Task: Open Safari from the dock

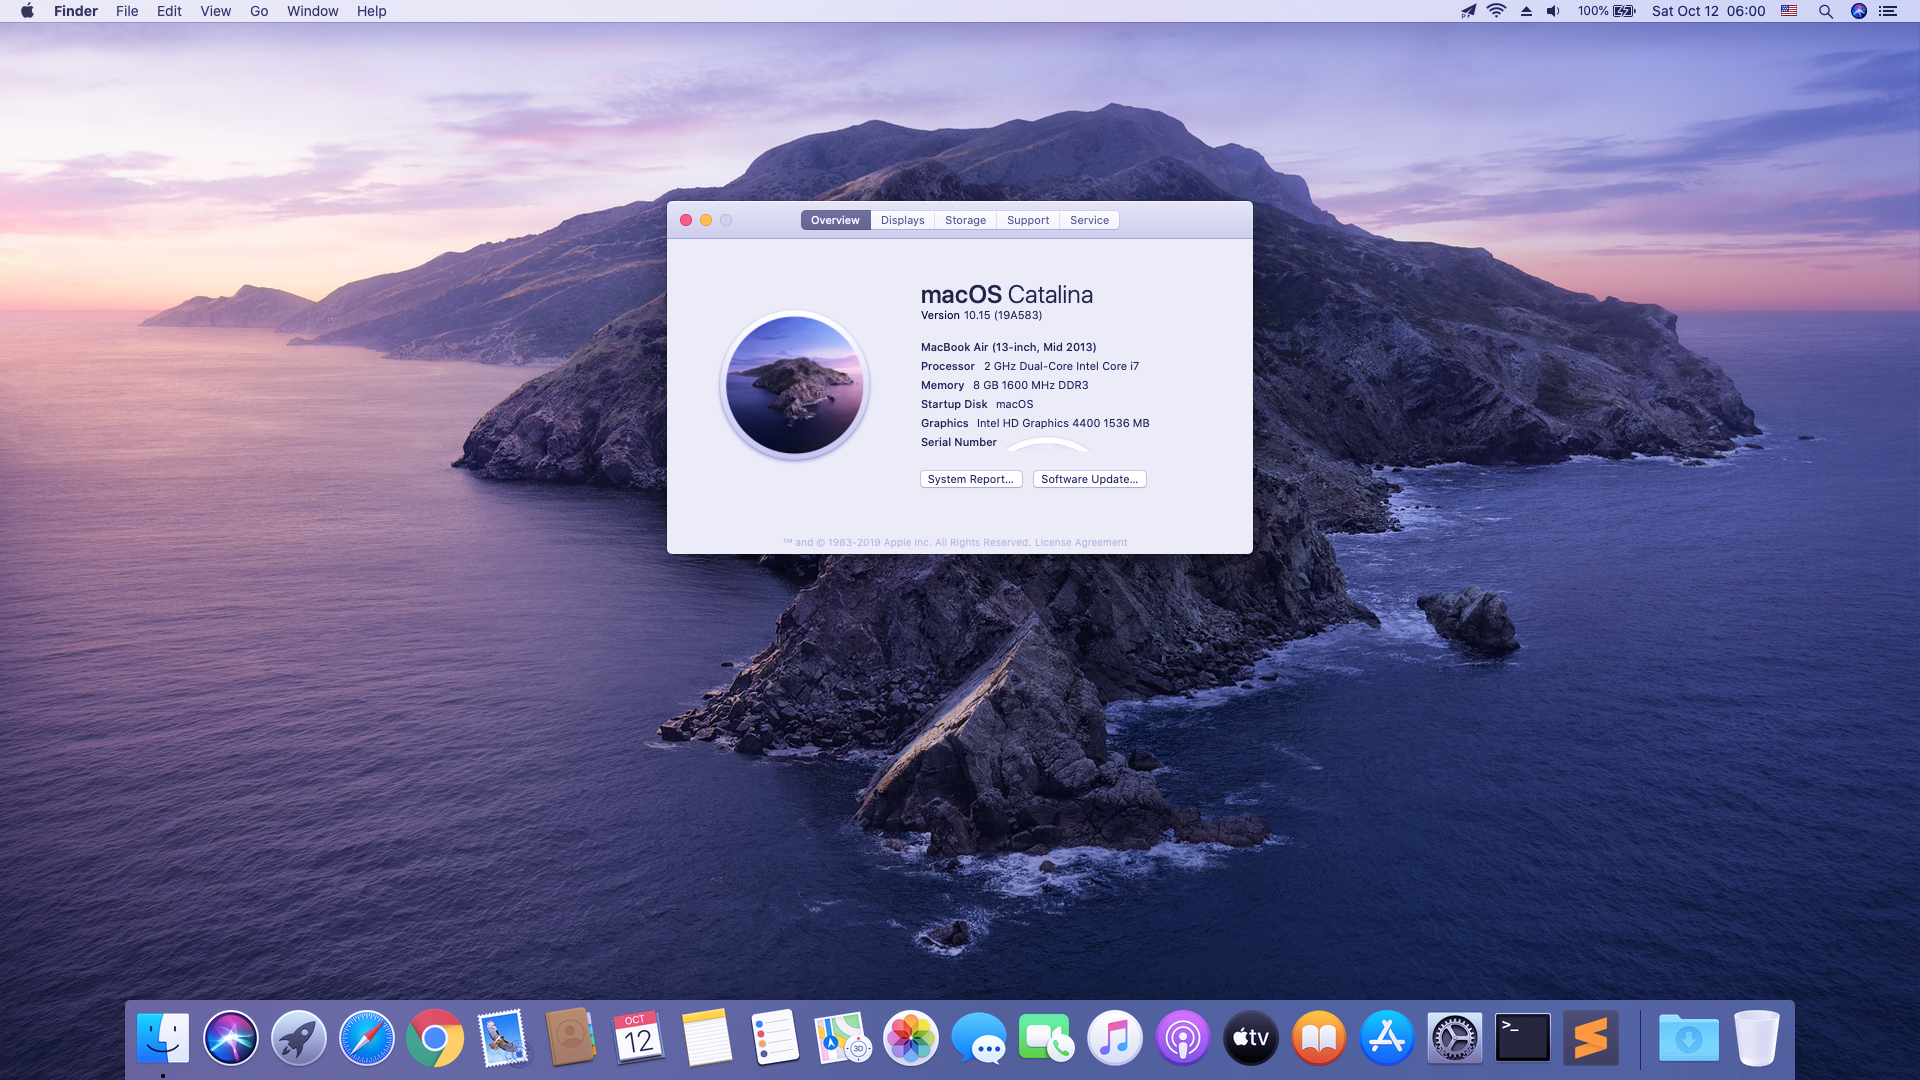Action: (366, 1039)
